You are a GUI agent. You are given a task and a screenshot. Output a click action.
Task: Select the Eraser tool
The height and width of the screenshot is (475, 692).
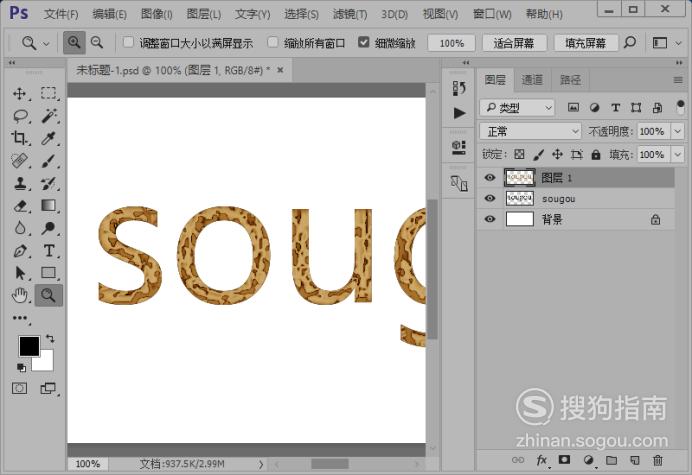(x=20, y=206)
